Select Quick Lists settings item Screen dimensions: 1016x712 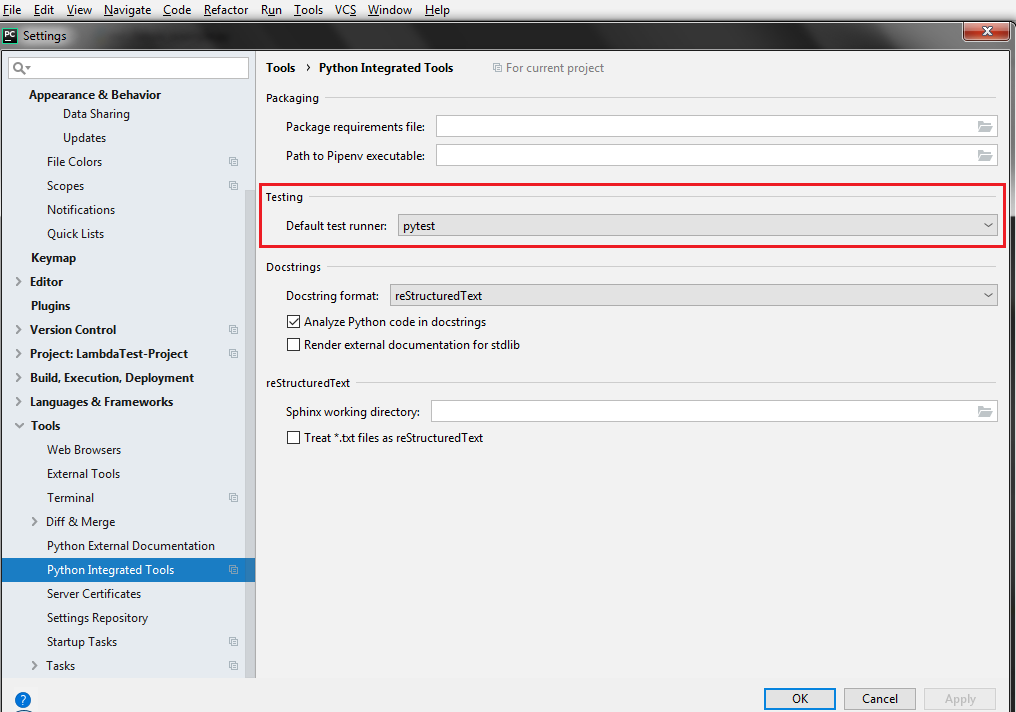(x=75, y=234)
